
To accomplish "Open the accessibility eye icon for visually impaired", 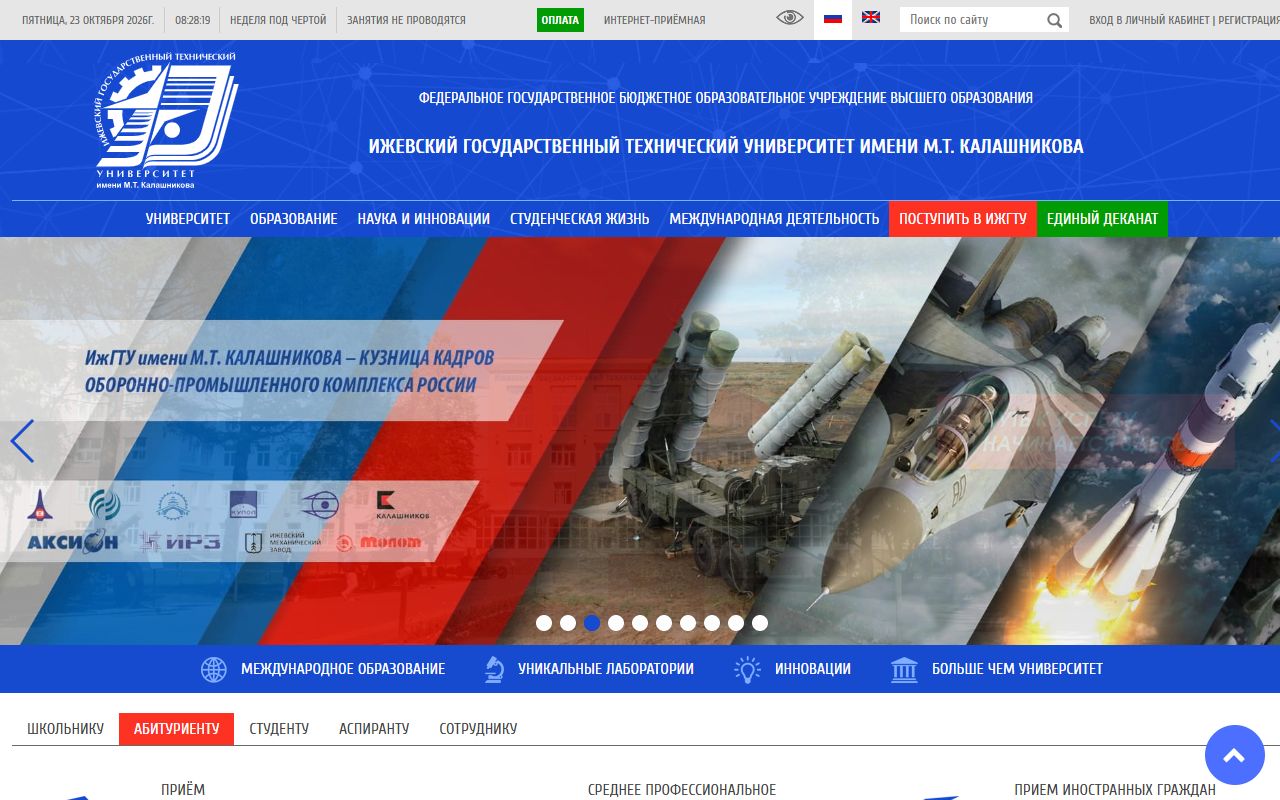I will [790, 18].
